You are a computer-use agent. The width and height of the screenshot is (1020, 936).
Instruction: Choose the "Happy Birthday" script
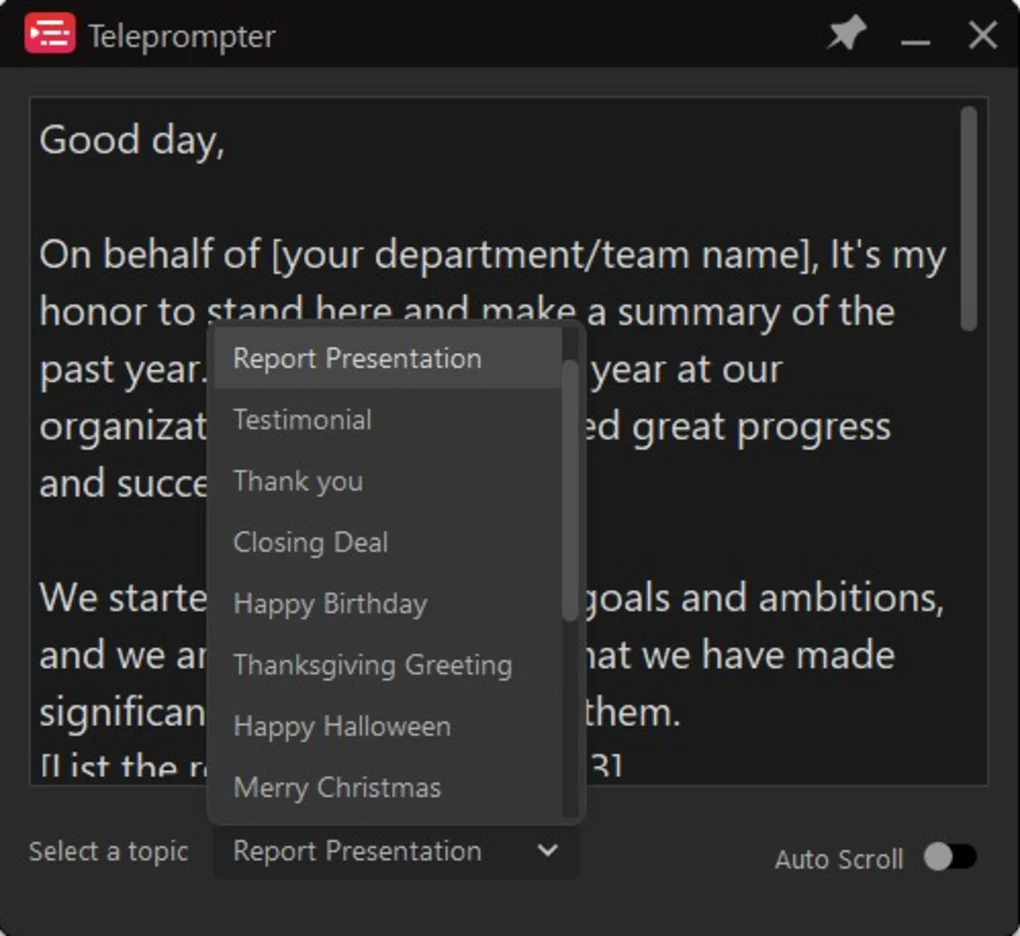(x=329, y=604)
